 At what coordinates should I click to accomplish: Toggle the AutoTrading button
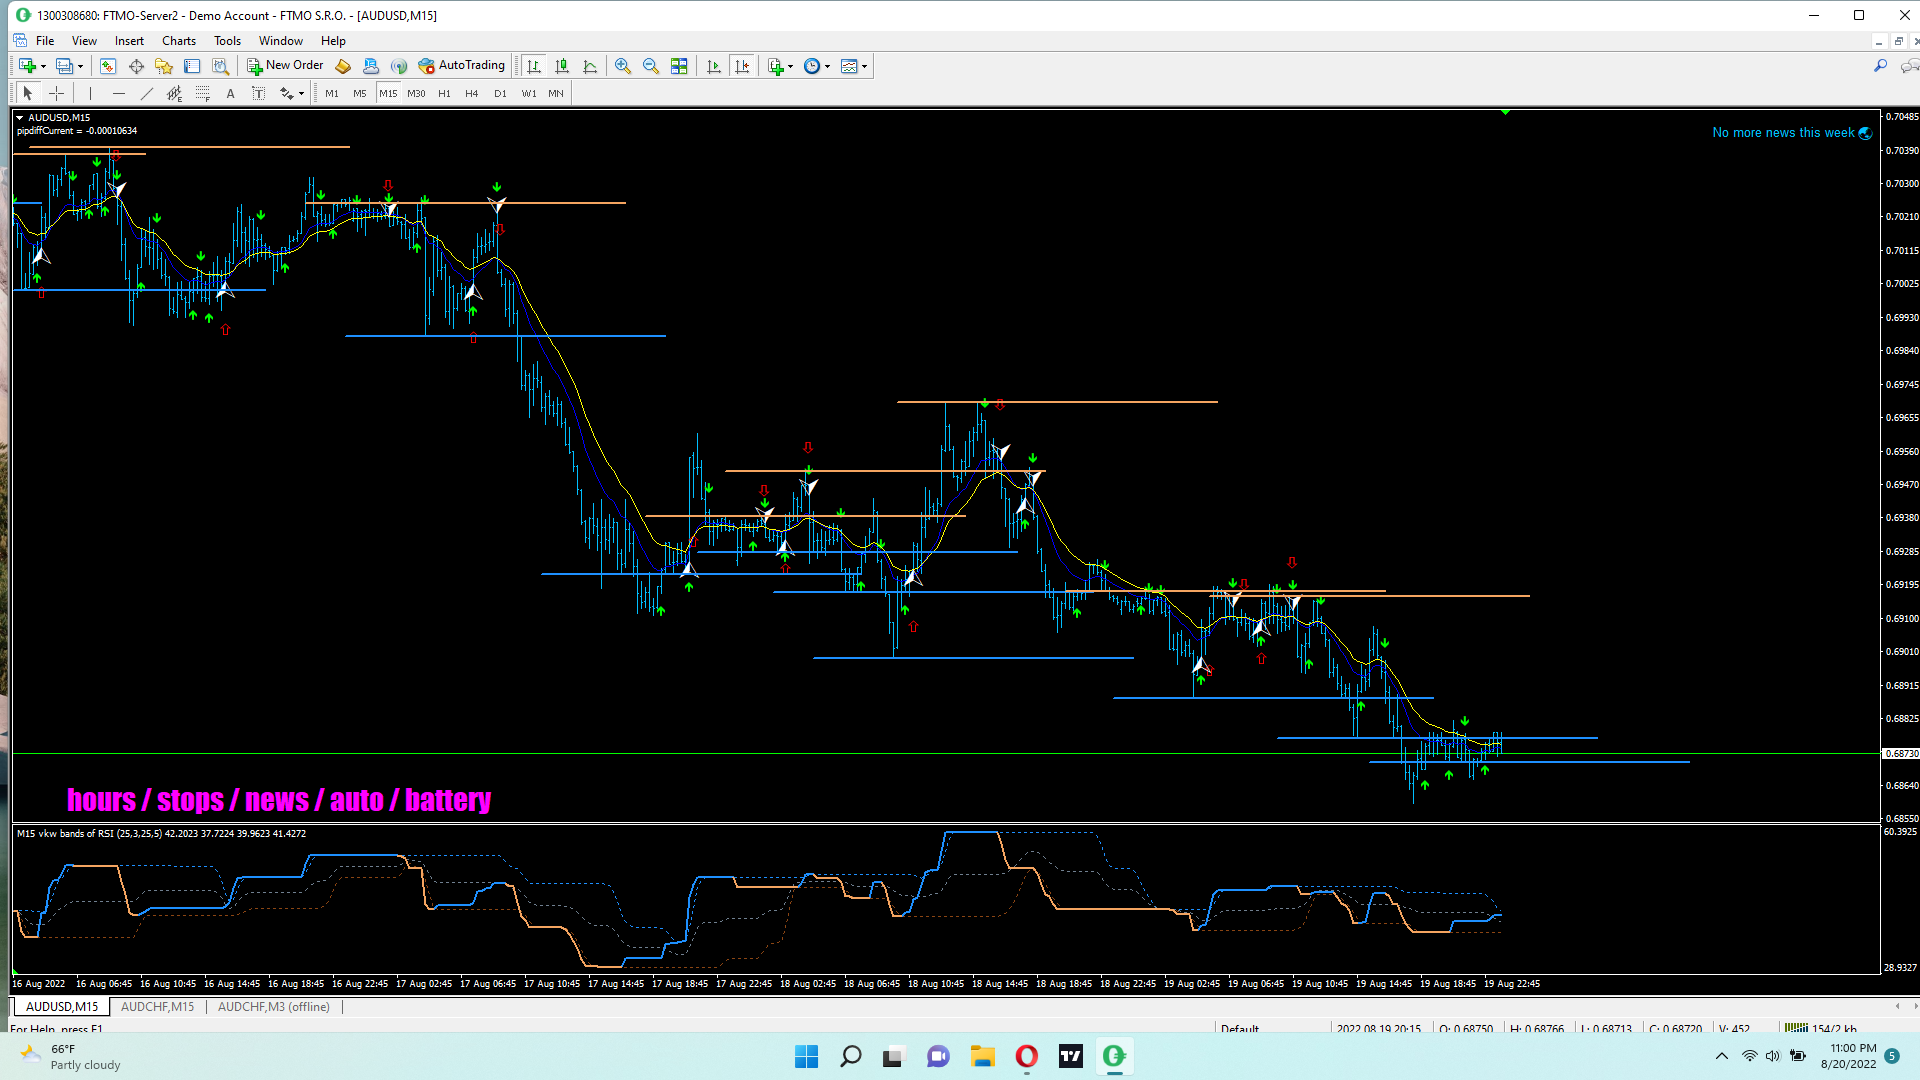click(461, 66)
